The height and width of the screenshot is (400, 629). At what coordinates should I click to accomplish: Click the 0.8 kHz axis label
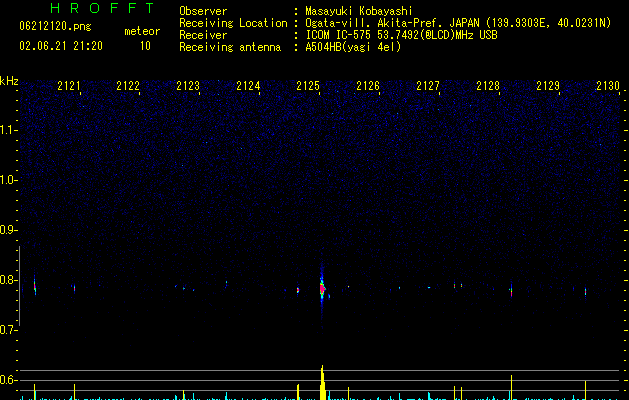tap(9, 280)
